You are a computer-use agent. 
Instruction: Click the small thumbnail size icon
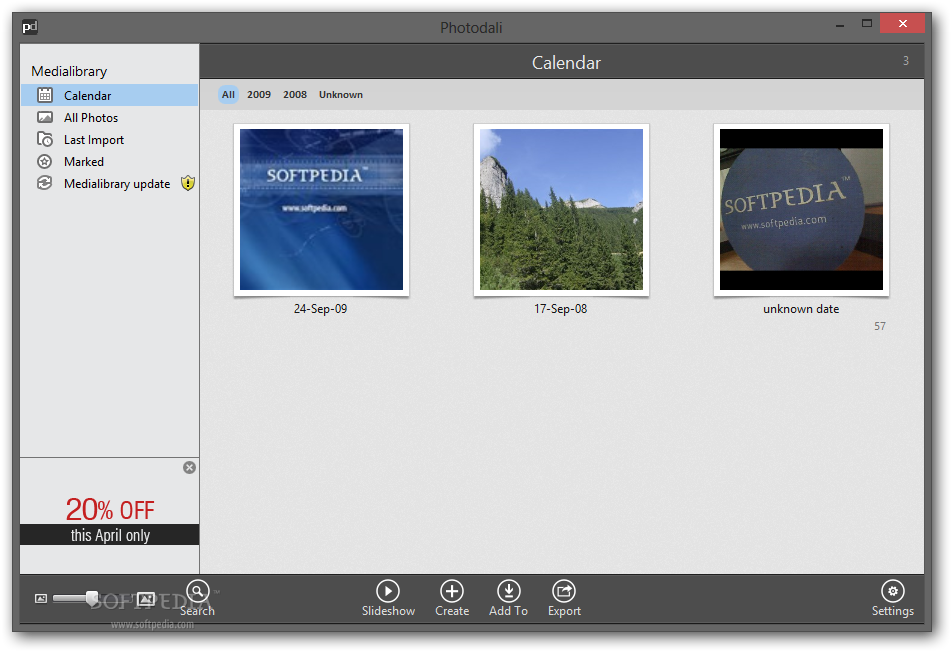[41, 599]
